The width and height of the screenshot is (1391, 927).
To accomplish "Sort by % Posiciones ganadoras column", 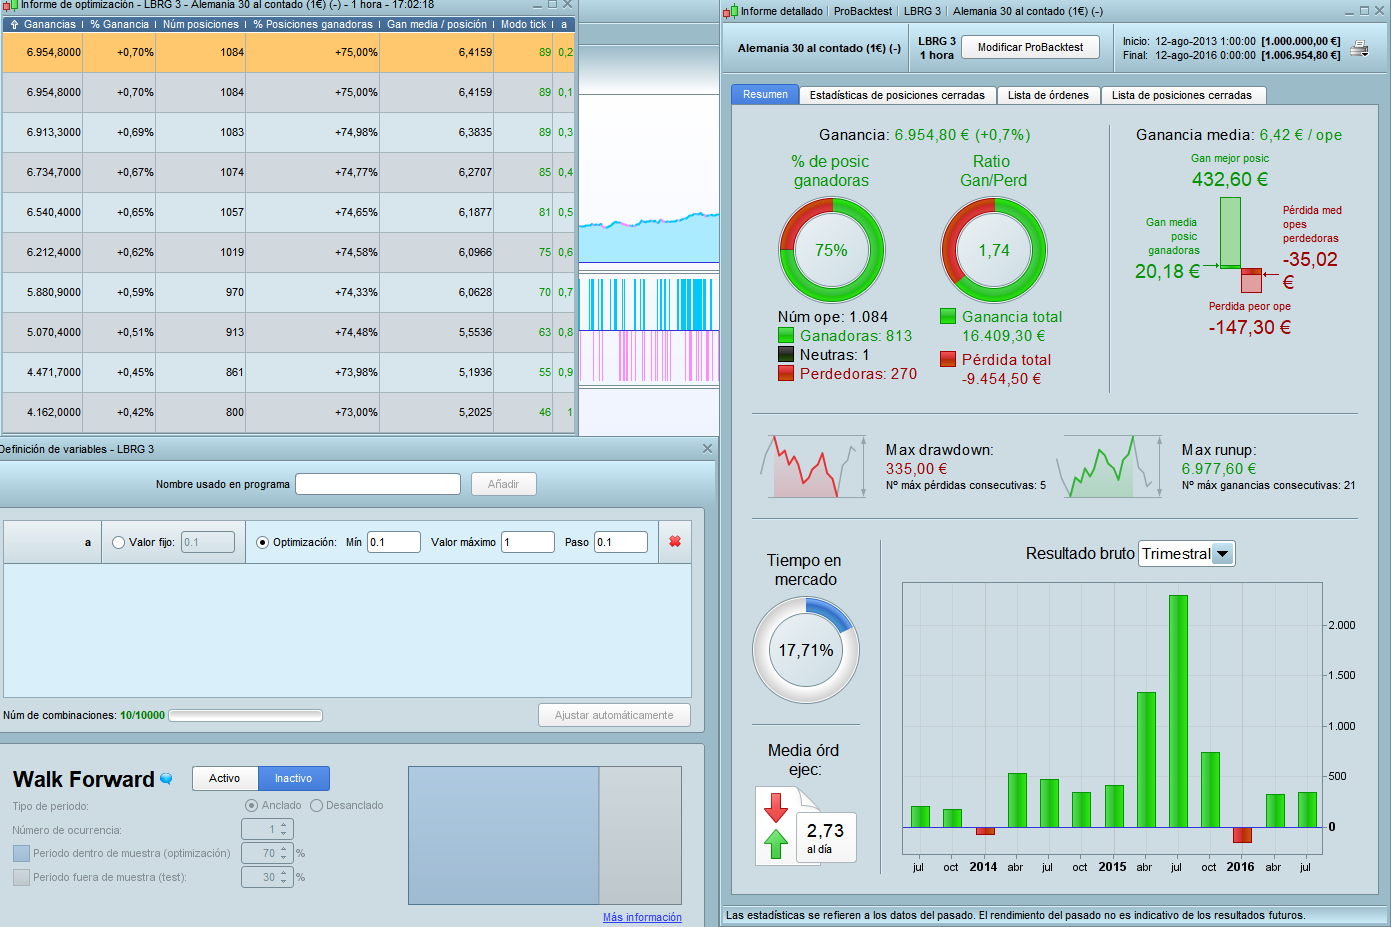I will [313, 24].
